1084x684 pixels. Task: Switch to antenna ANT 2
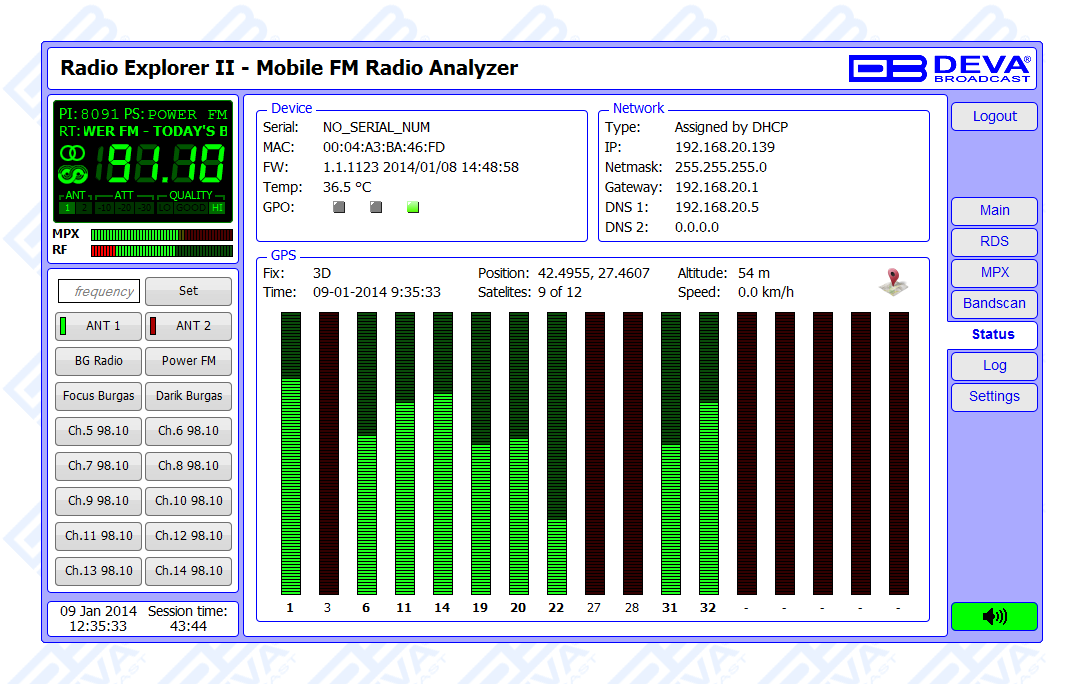coord(188,326)
